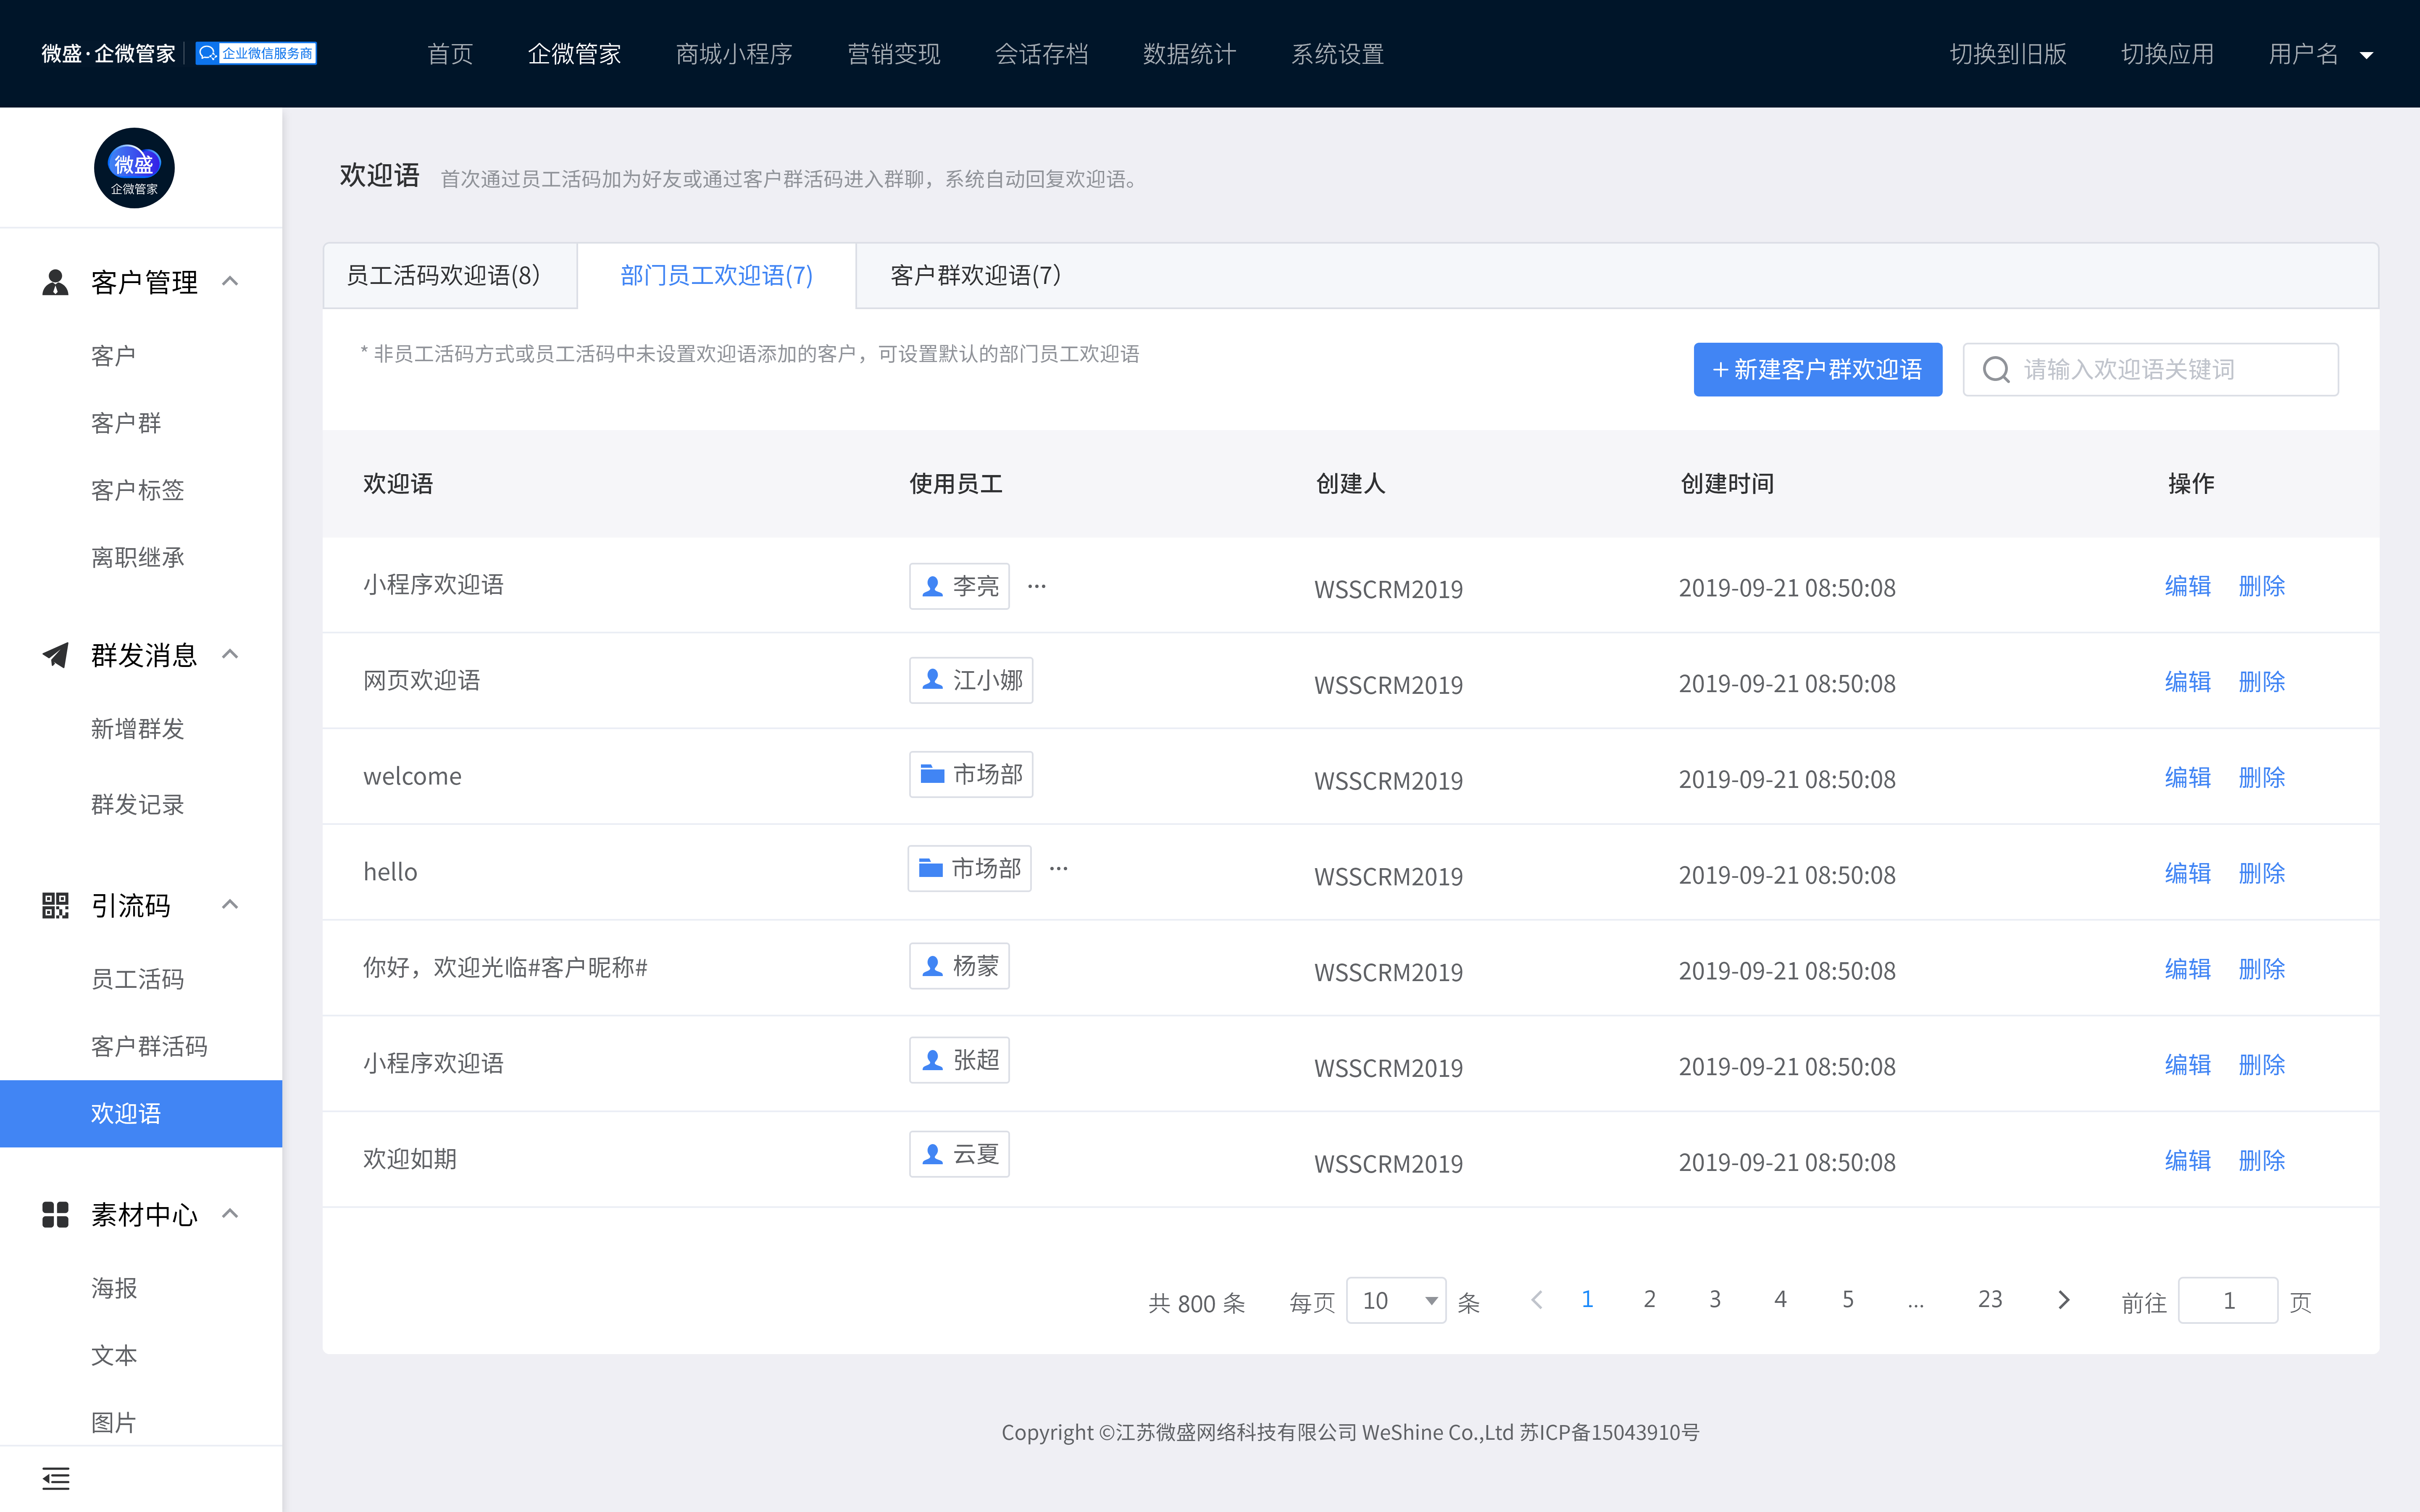2420x1512 pixels.
Task: Click the 客户管理 person icon
Action: (x=55, y=282)
